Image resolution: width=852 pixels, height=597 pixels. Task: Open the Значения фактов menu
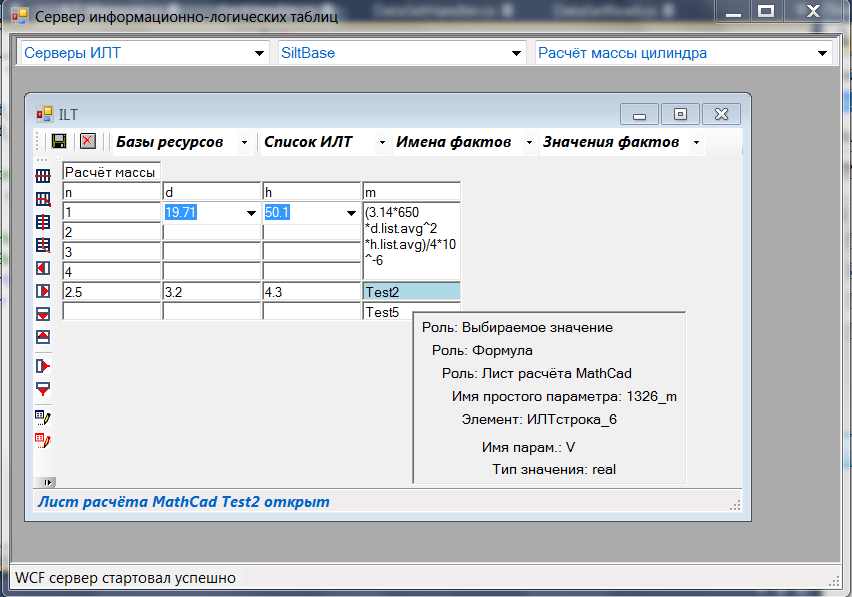click(x=611, y=142)
